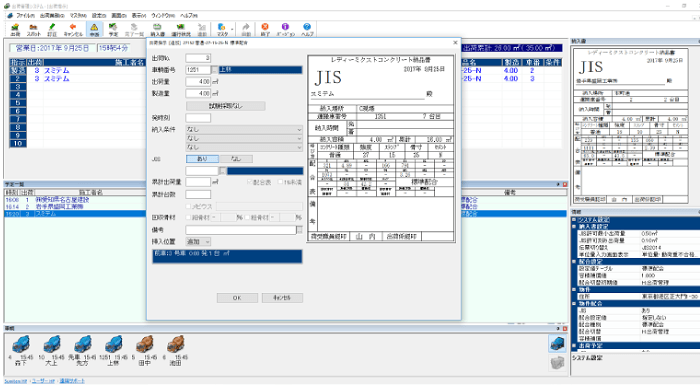Click the キャンセル orange arrow toolbar icon
Viewport: 700px width, 385px height.
[73, 29]
